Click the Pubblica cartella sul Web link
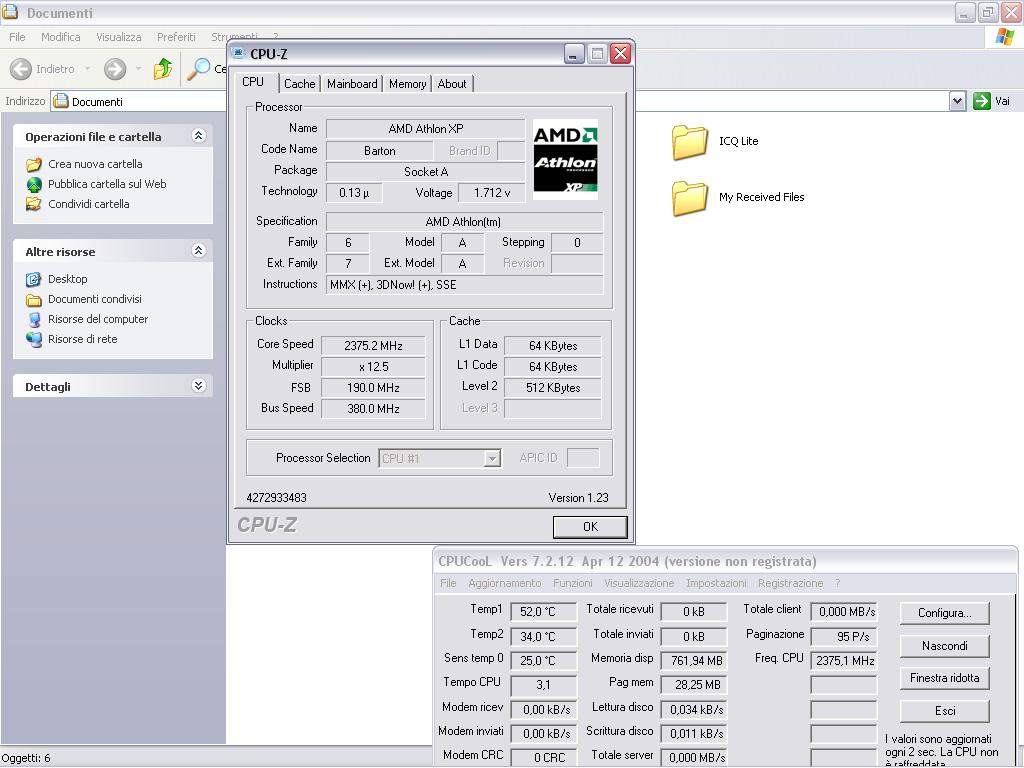The height and width of the screenshot is (768, 1024). 107,184
